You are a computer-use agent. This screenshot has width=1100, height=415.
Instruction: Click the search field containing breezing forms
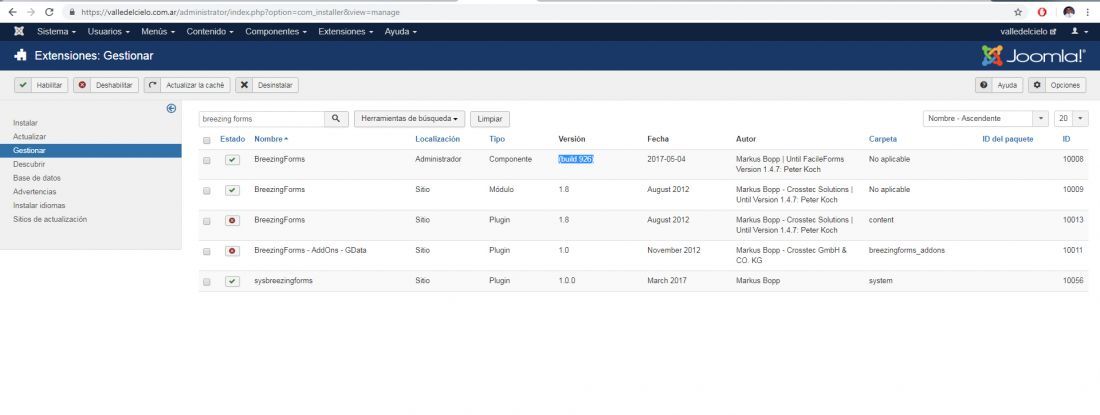point(262,118)
